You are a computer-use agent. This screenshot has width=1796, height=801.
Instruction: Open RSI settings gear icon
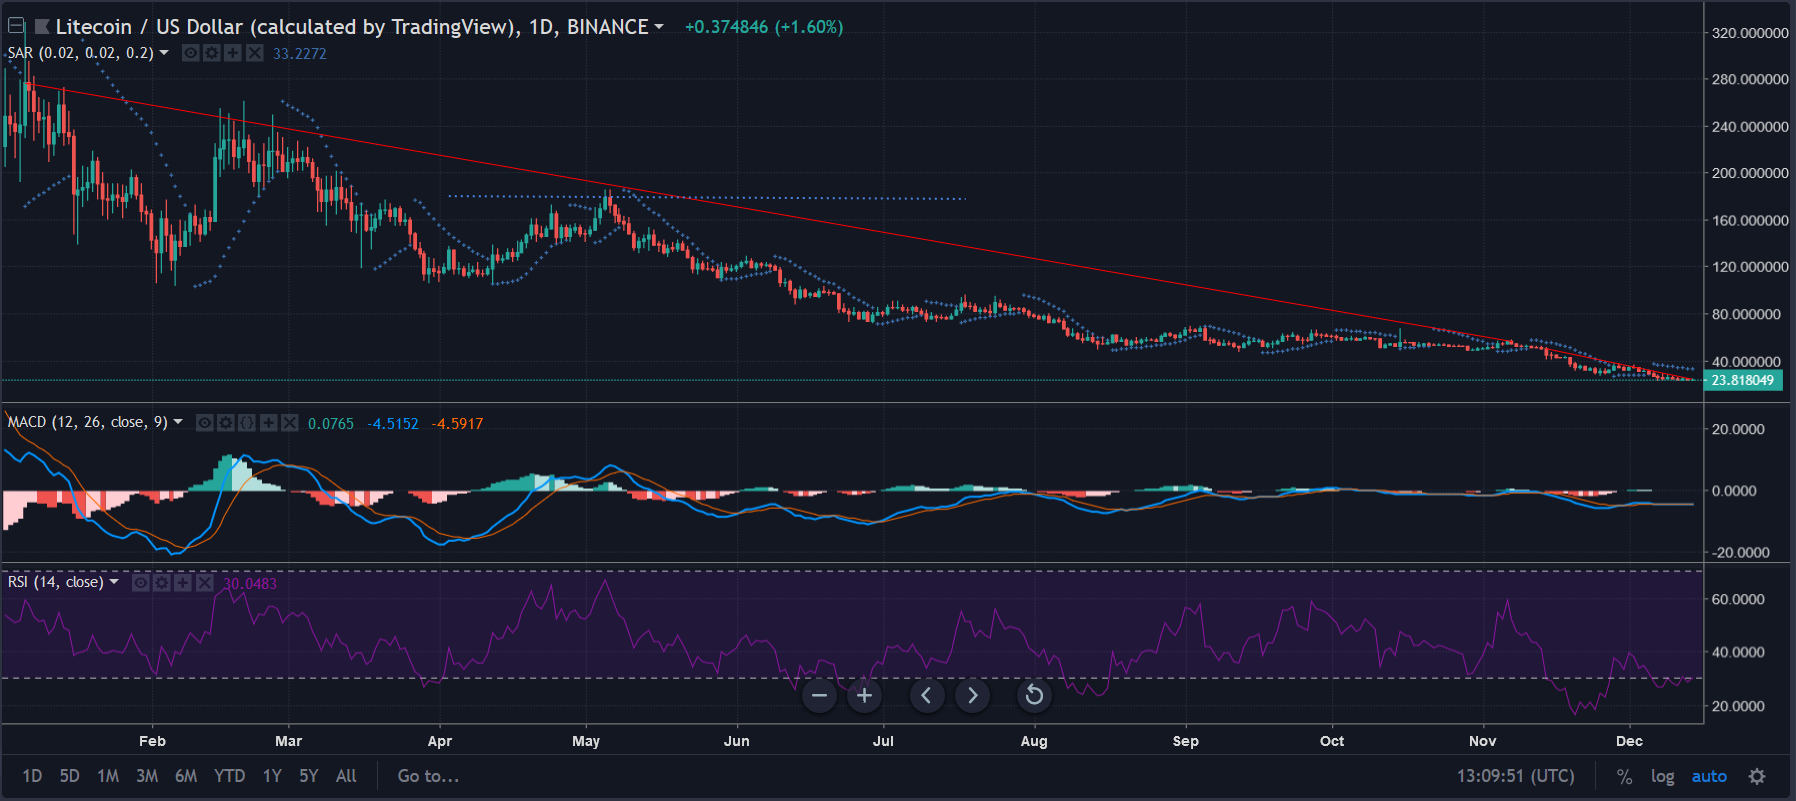click(162, 583)
